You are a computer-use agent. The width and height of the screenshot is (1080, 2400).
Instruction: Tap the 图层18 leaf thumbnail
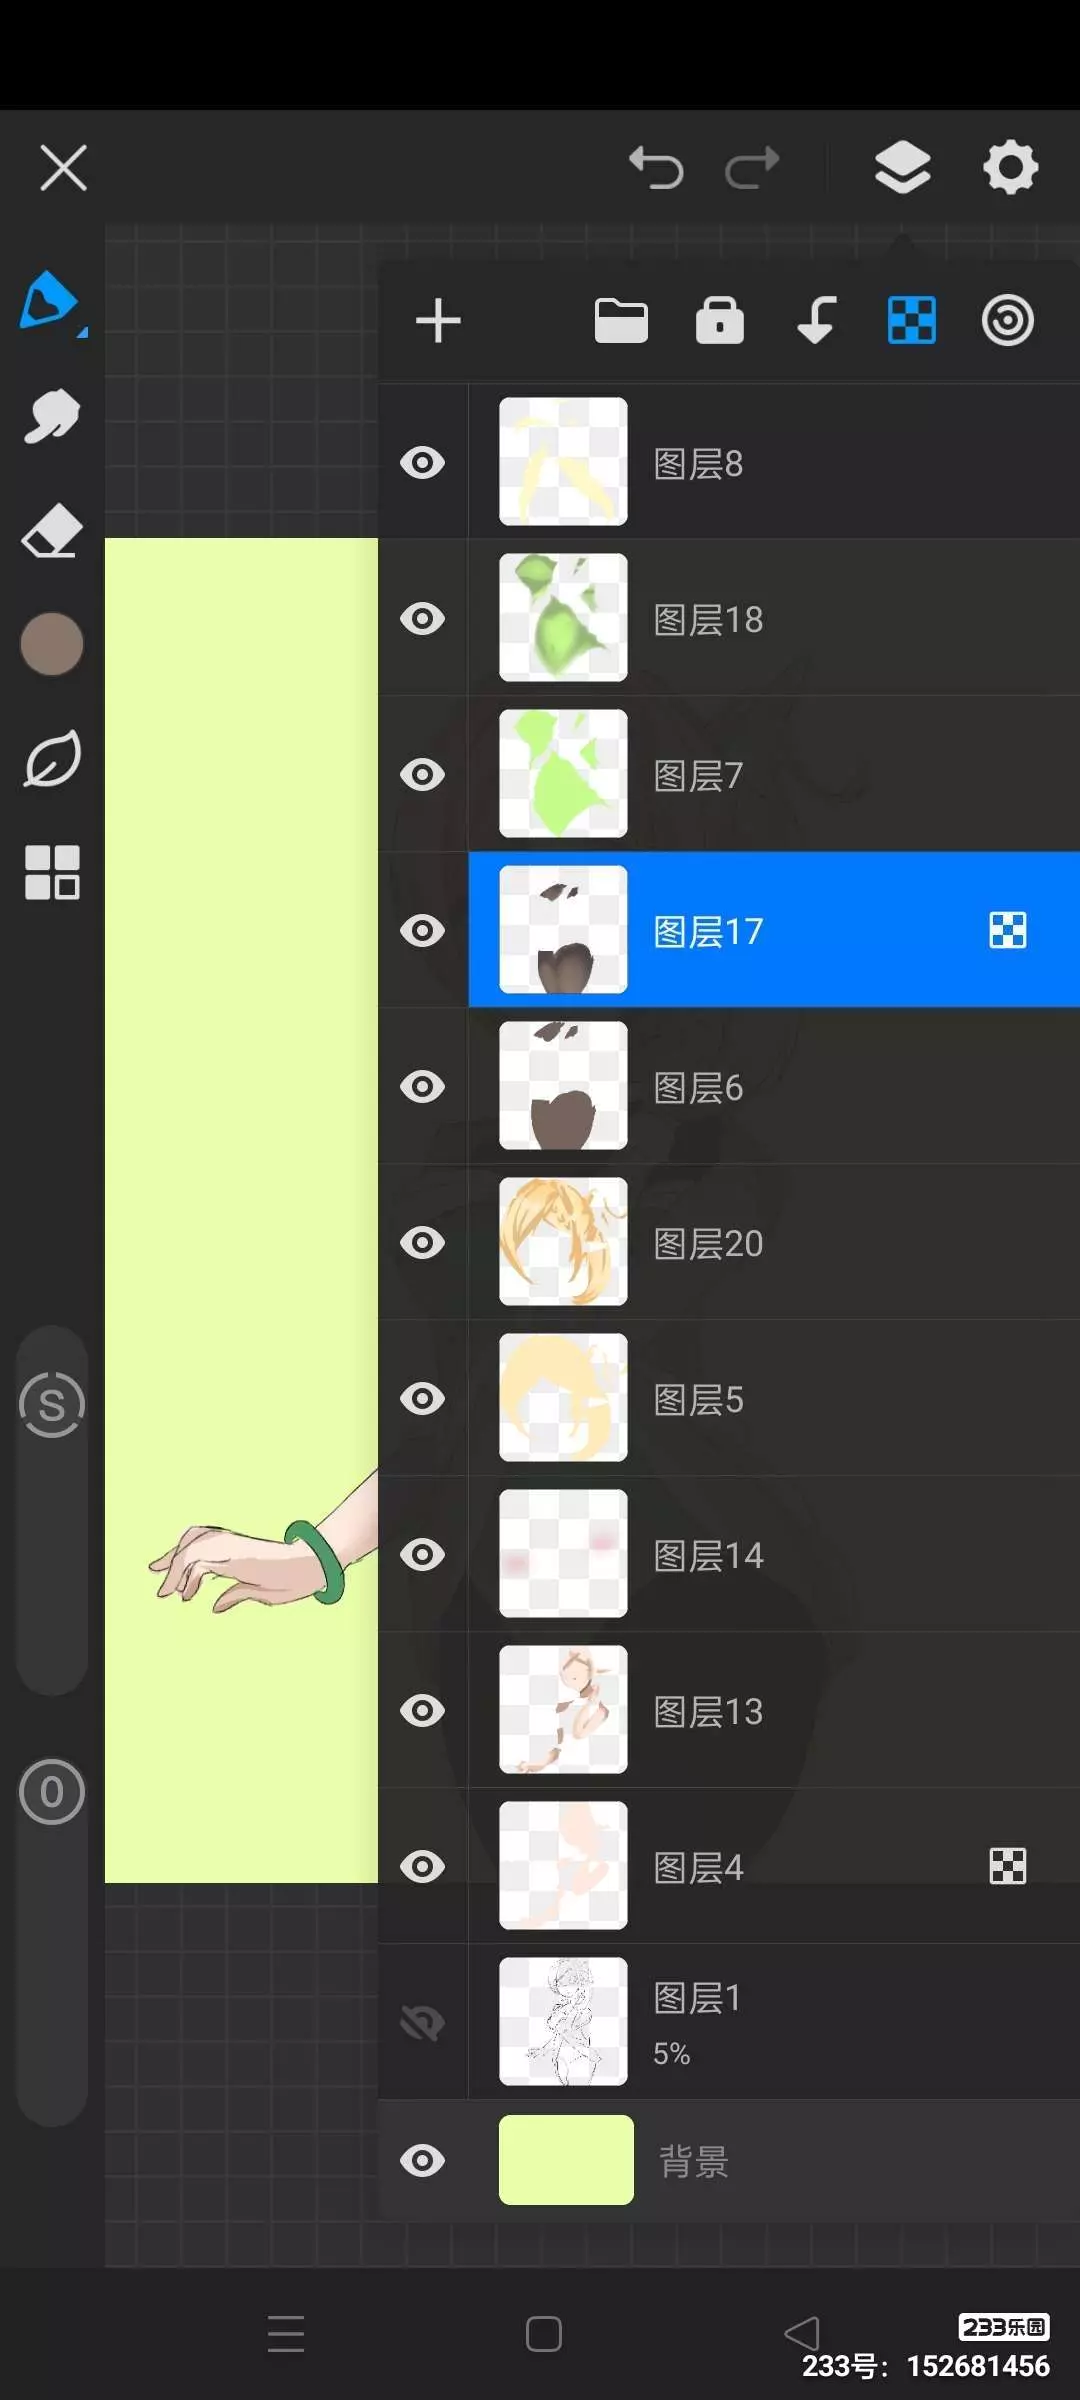tap(563, 618)
